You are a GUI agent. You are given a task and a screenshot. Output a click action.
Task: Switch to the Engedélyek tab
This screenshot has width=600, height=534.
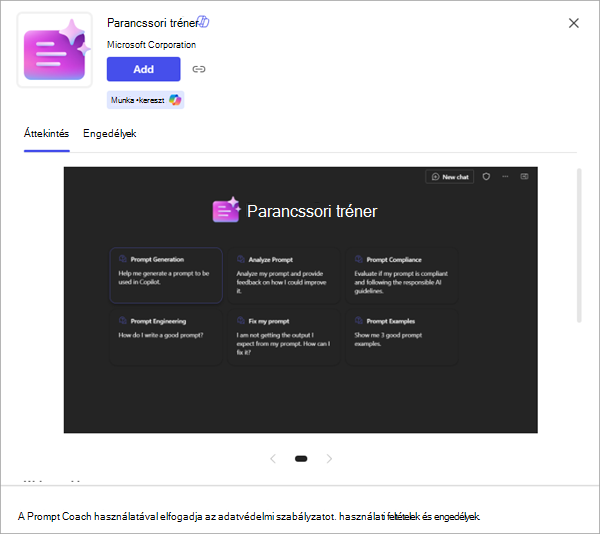tap(110, 134)
